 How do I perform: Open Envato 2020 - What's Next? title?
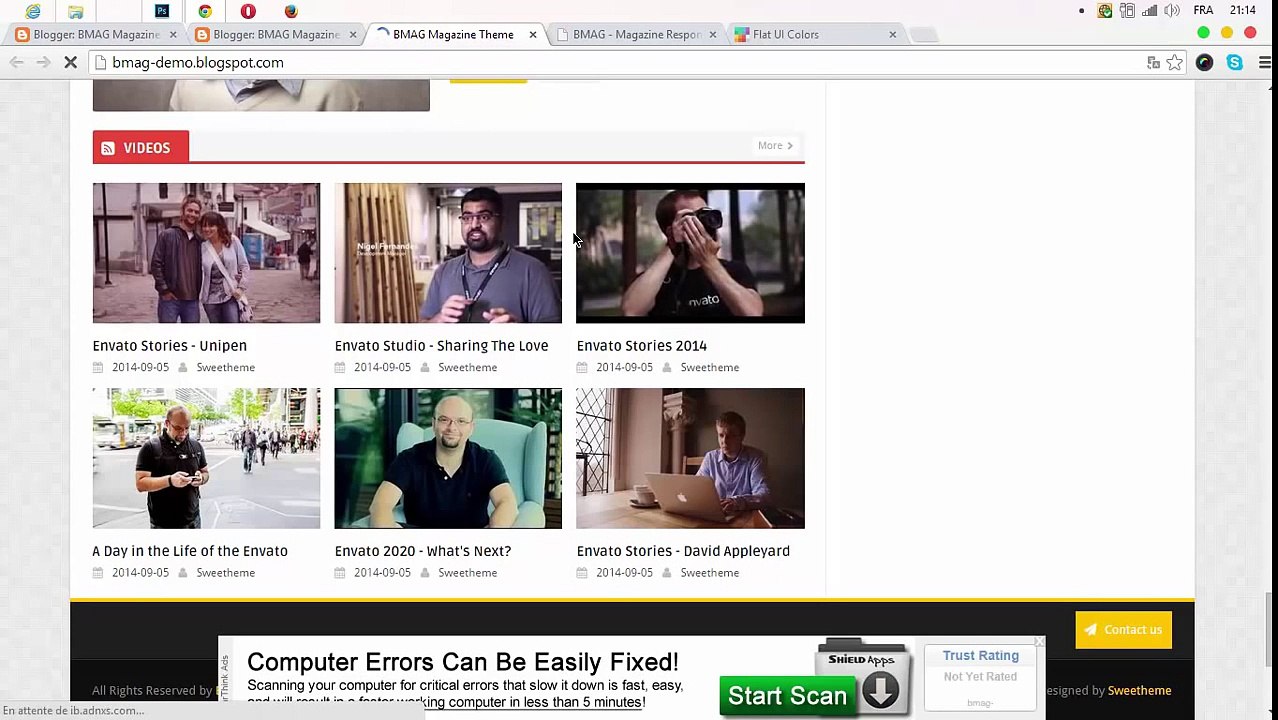click(422, 551)
